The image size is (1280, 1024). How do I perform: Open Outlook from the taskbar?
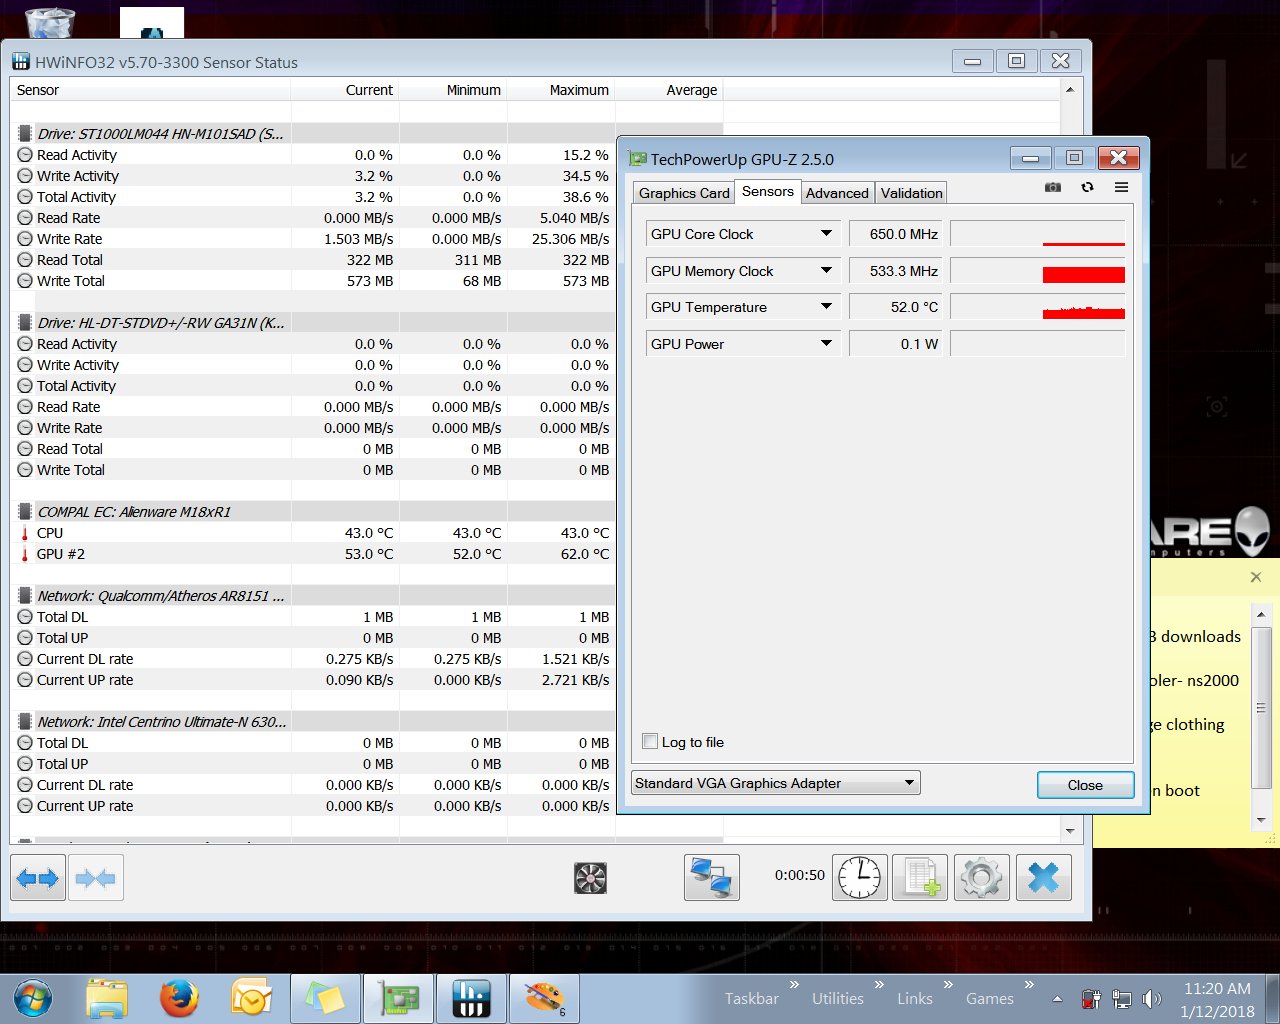click(x=251, y=998)
